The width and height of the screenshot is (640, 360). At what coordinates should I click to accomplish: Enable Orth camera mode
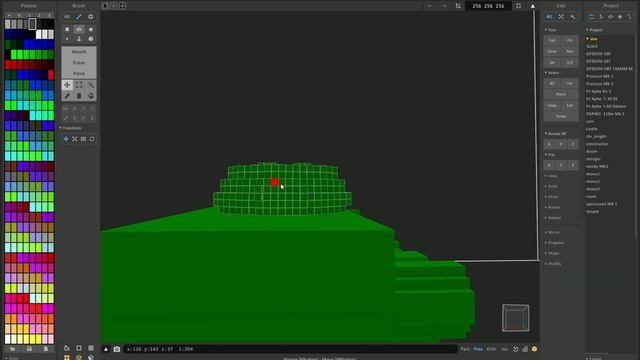491,349
